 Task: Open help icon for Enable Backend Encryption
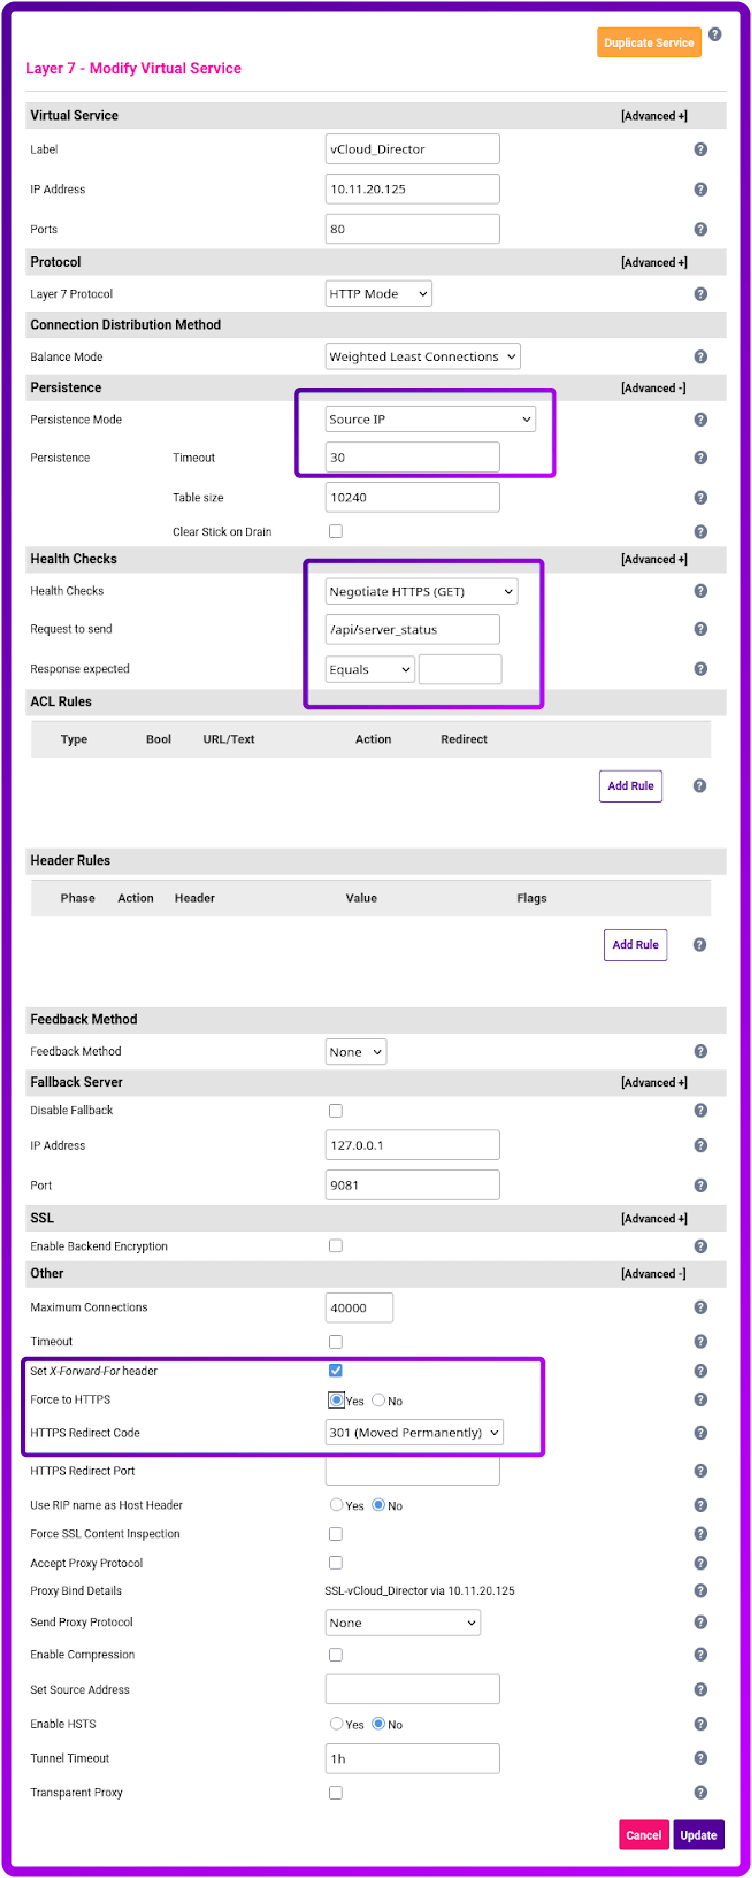700,1246
